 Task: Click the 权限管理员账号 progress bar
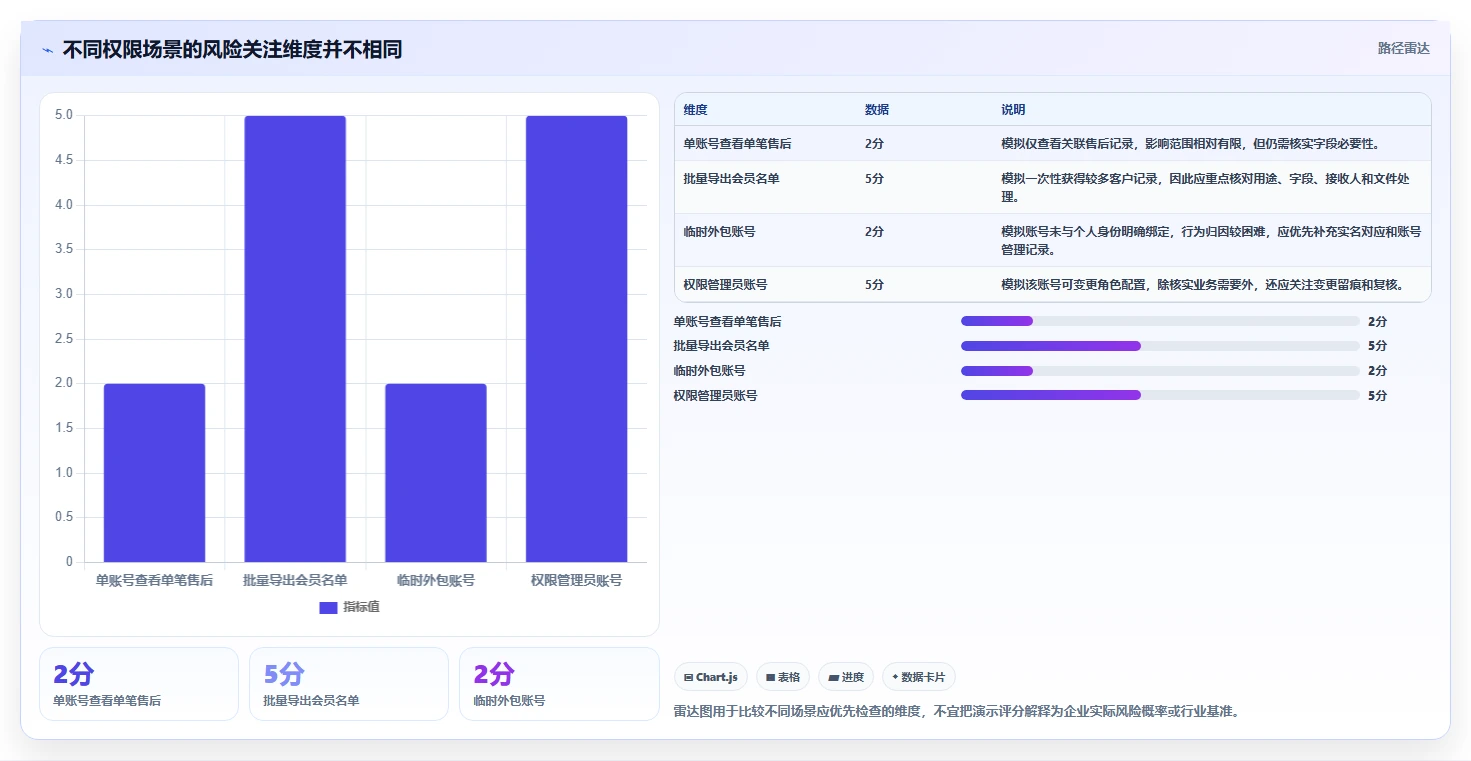coord(1160,395)
